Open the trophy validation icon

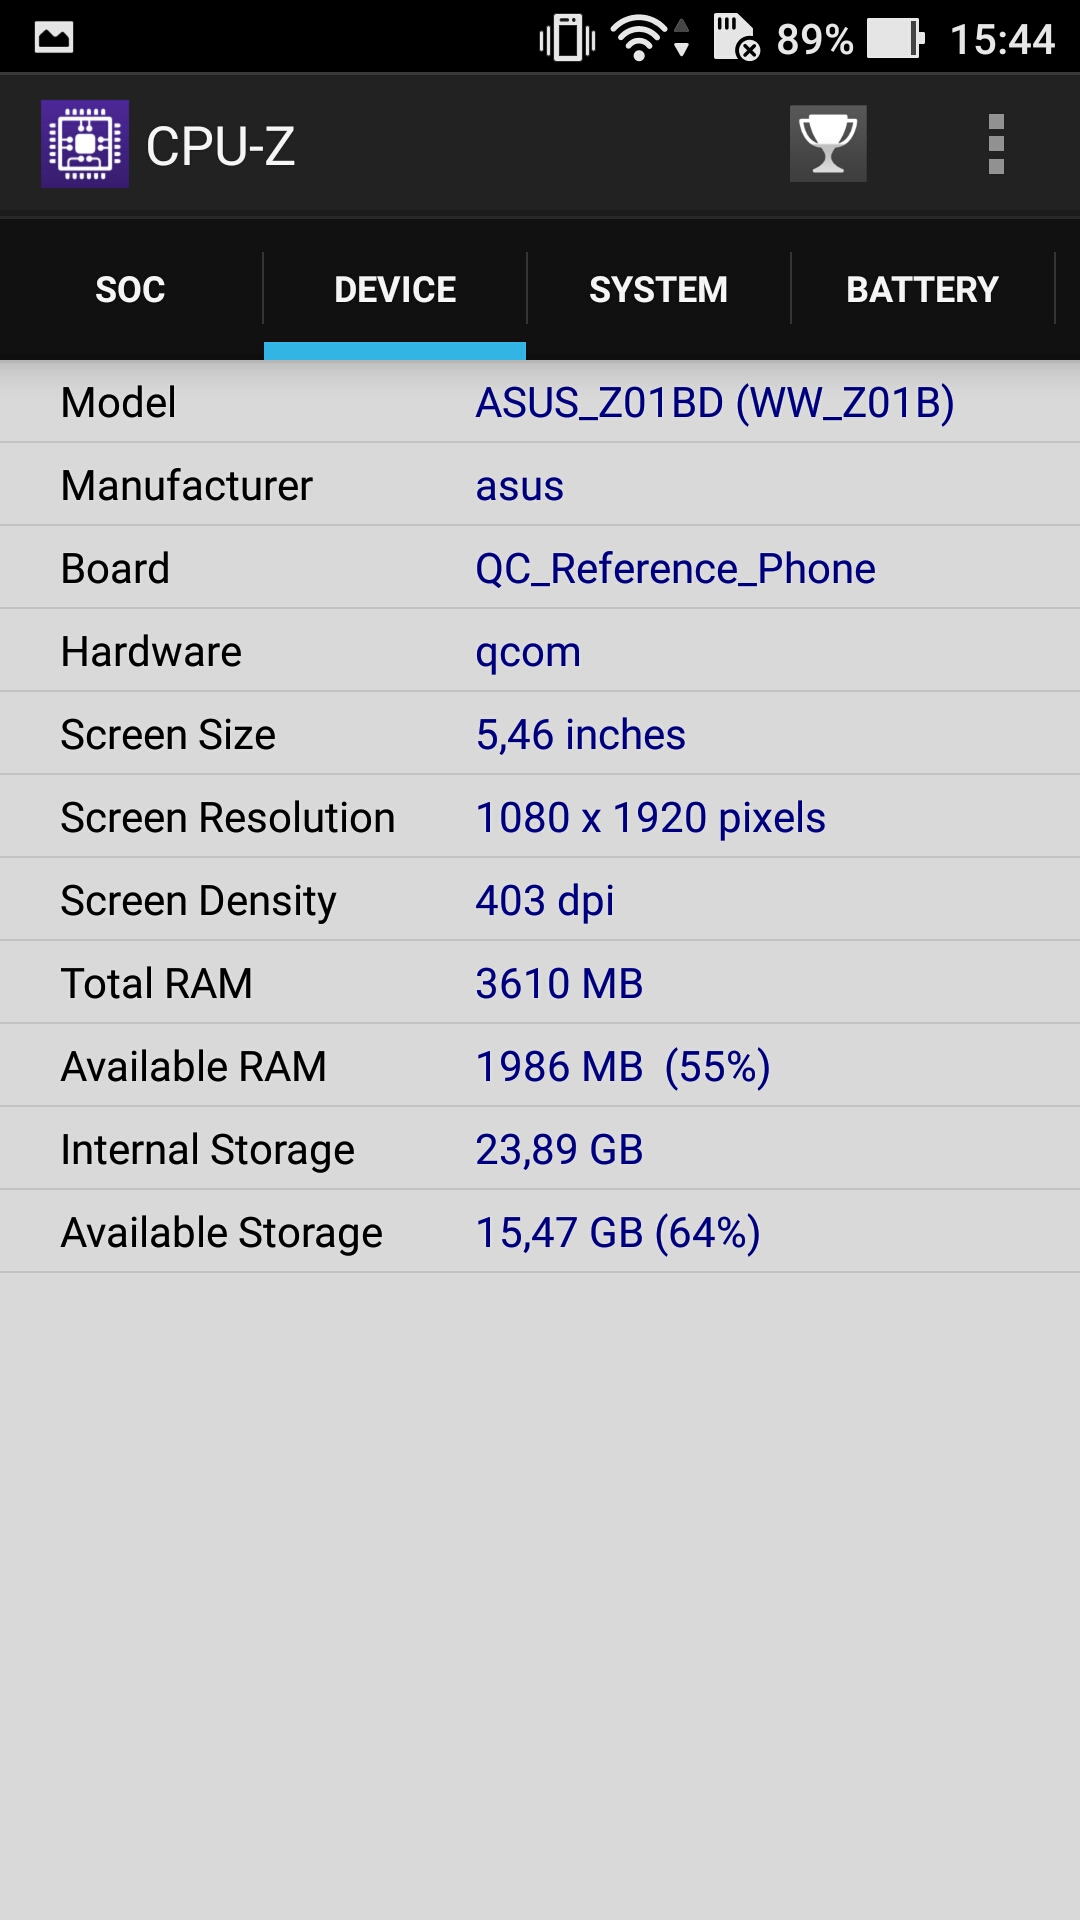click(x=828, y=144)
